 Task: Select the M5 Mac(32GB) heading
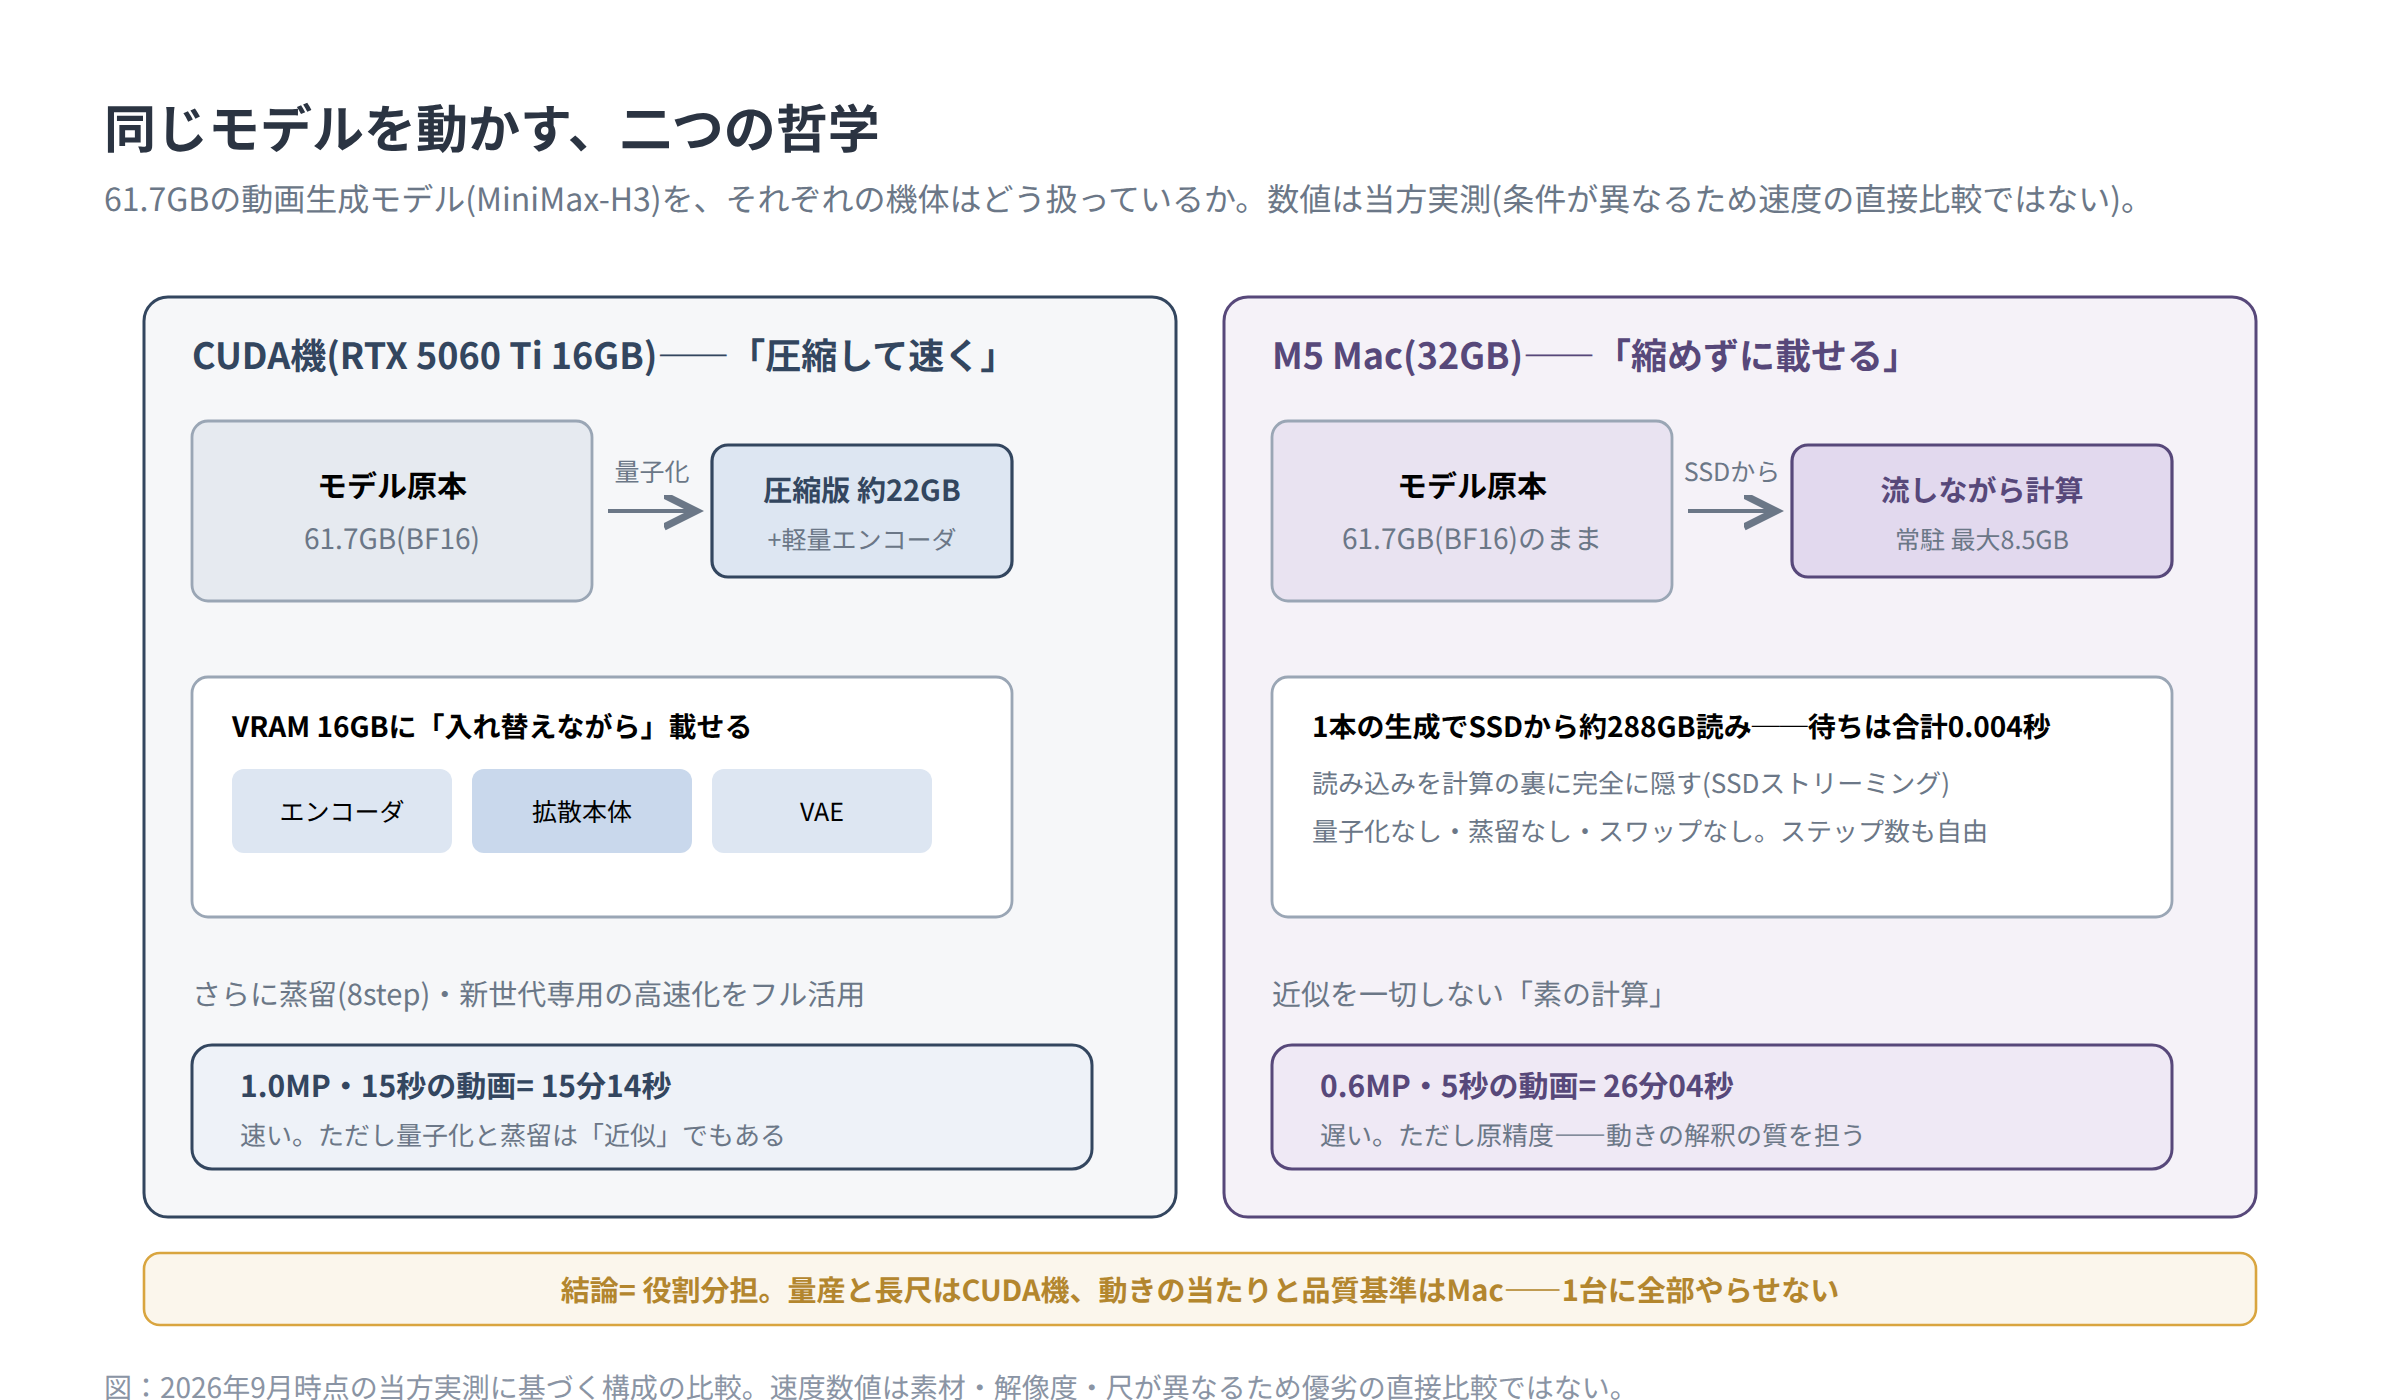tap(1586, 356)
